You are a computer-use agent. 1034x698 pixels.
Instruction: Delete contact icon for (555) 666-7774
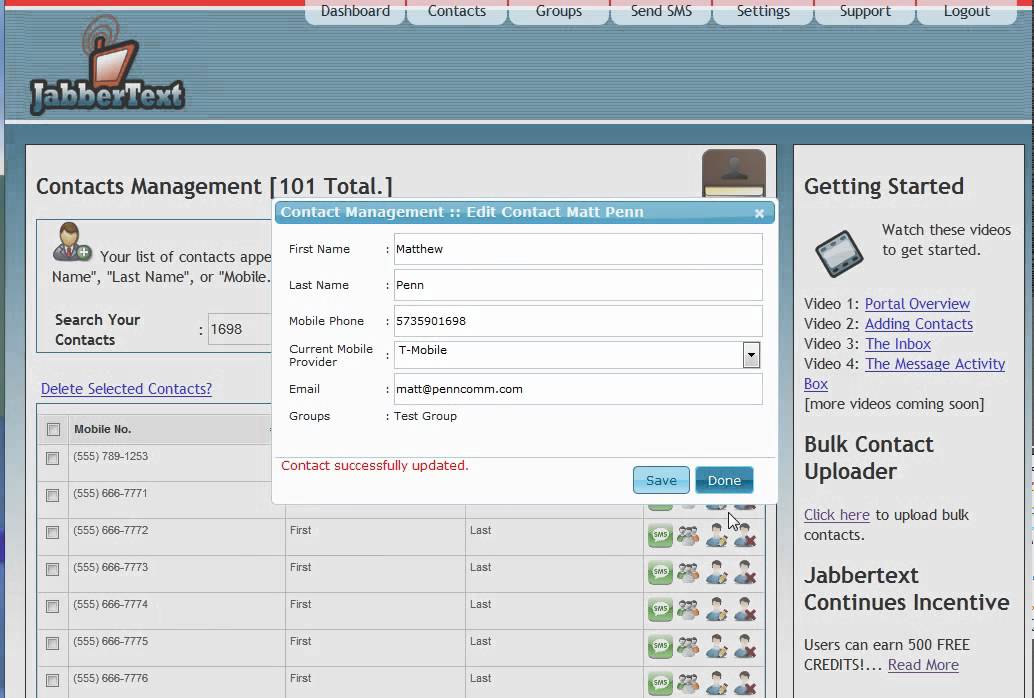tap(745, 610)
